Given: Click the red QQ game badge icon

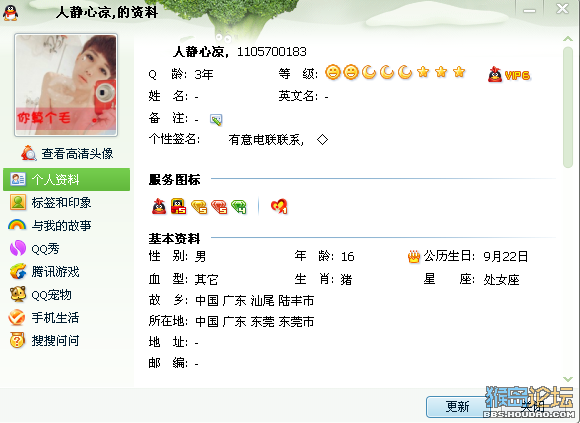Looking at the screenshot, I should (179, 206).
